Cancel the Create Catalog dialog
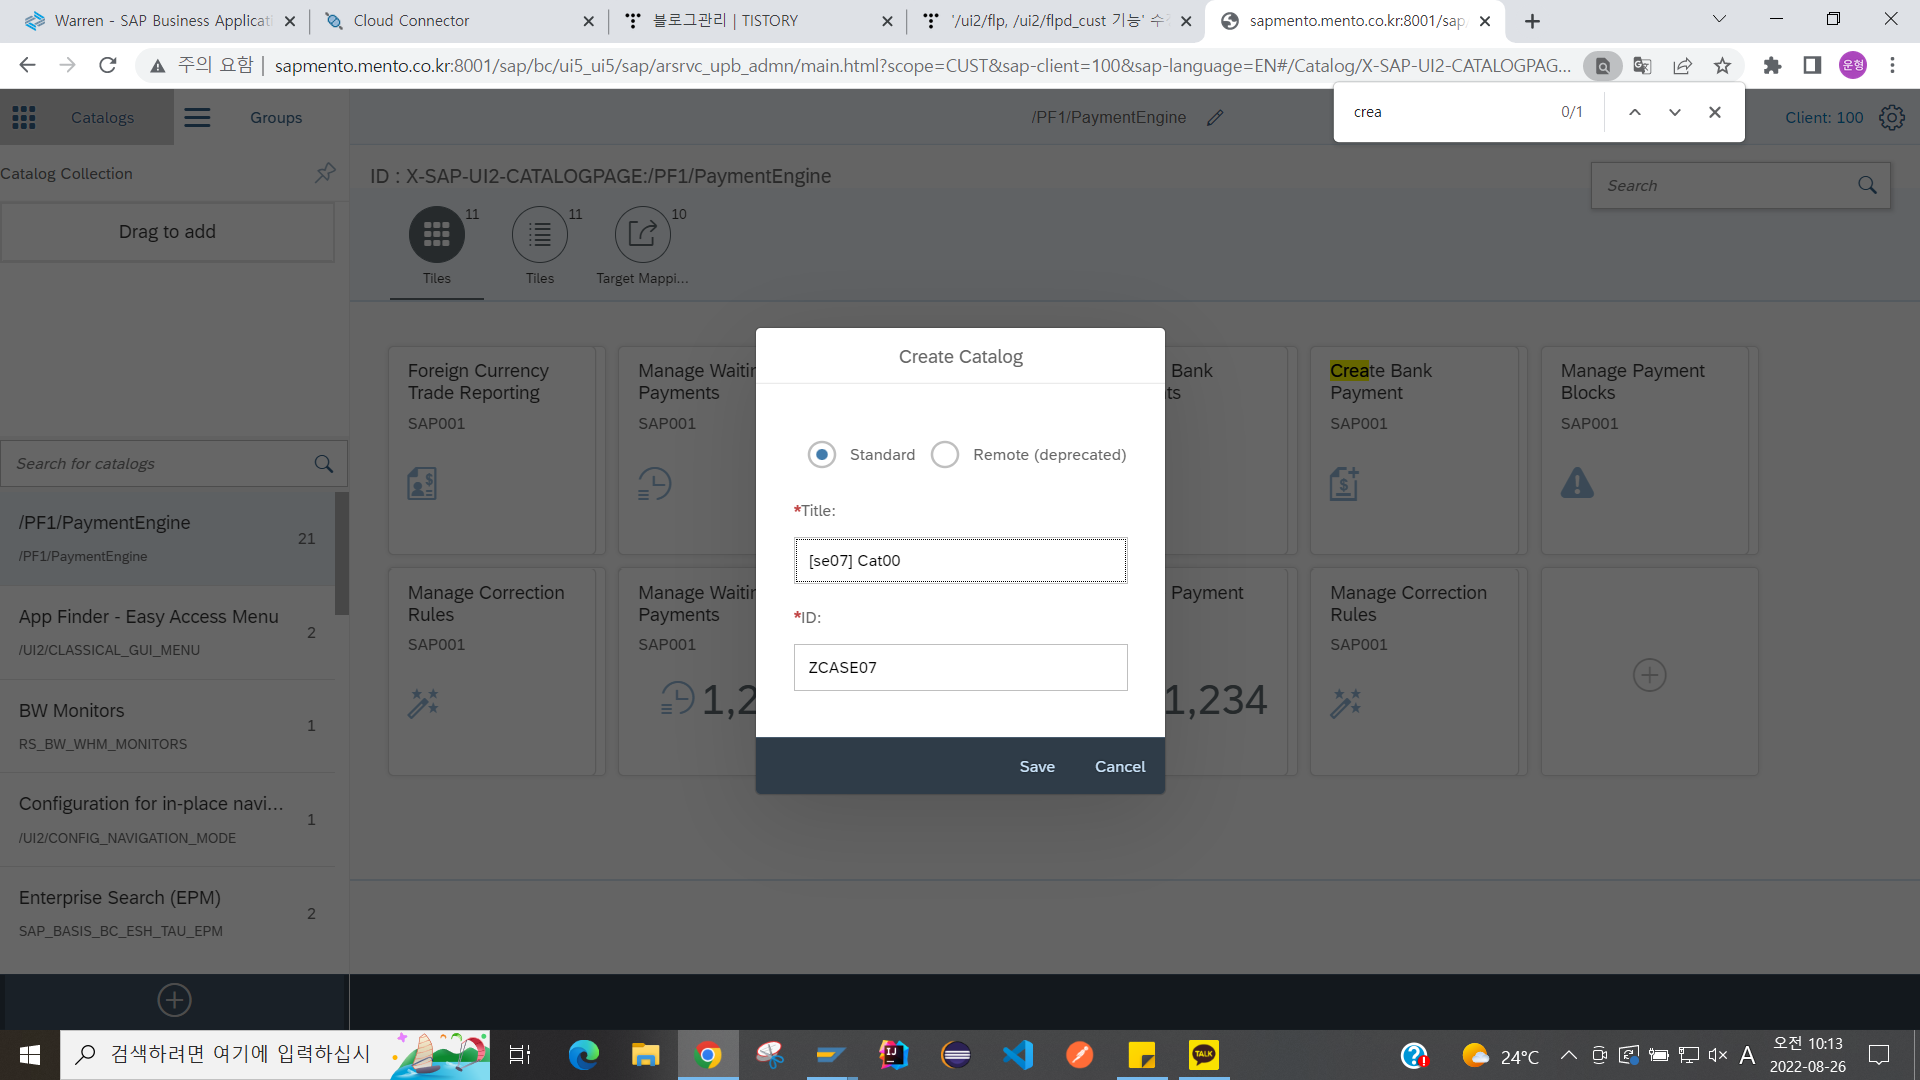The image size is (1920, 1080). (x=1120, y=766)
